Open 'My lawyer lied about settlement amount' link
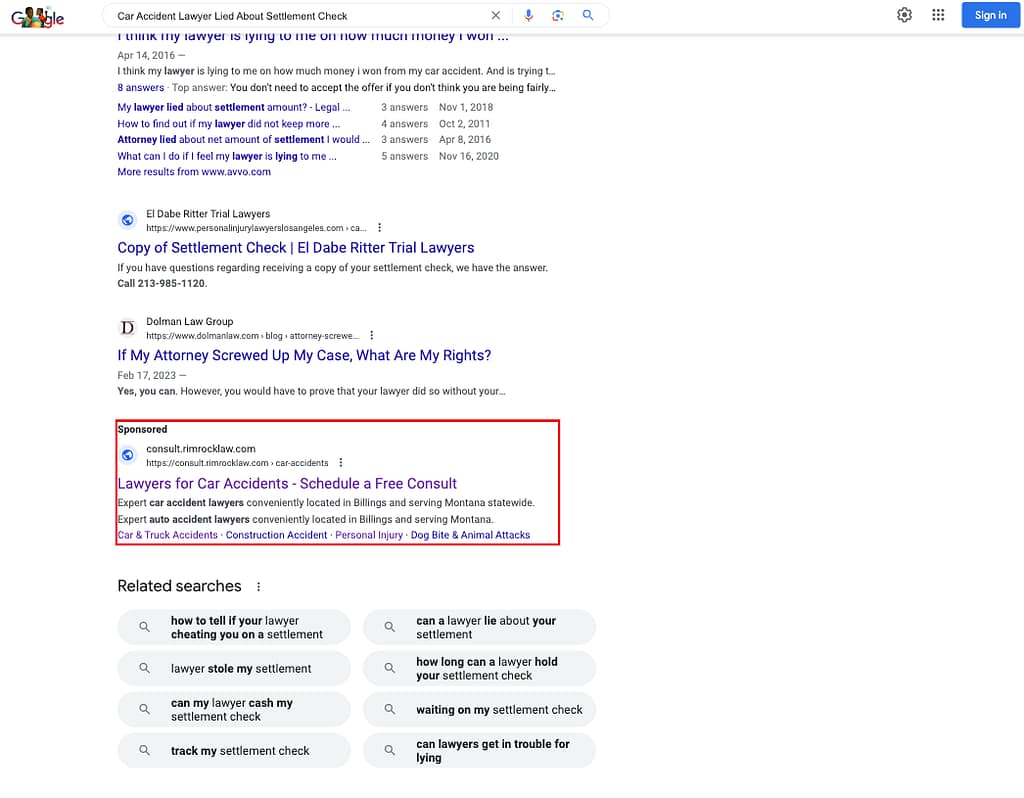The image size is (1024, 798). click(x=234, y=107)
